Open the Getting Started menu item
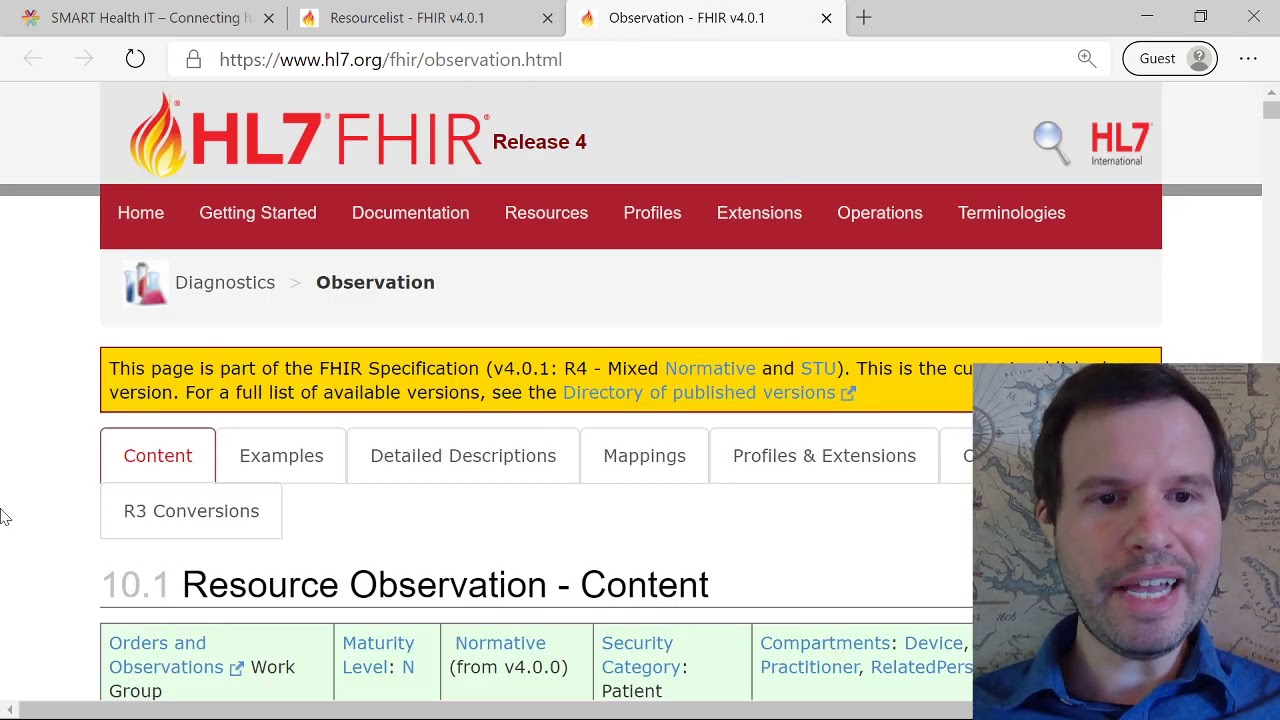This screenshot has height=720, width=1280. [258, 213]
